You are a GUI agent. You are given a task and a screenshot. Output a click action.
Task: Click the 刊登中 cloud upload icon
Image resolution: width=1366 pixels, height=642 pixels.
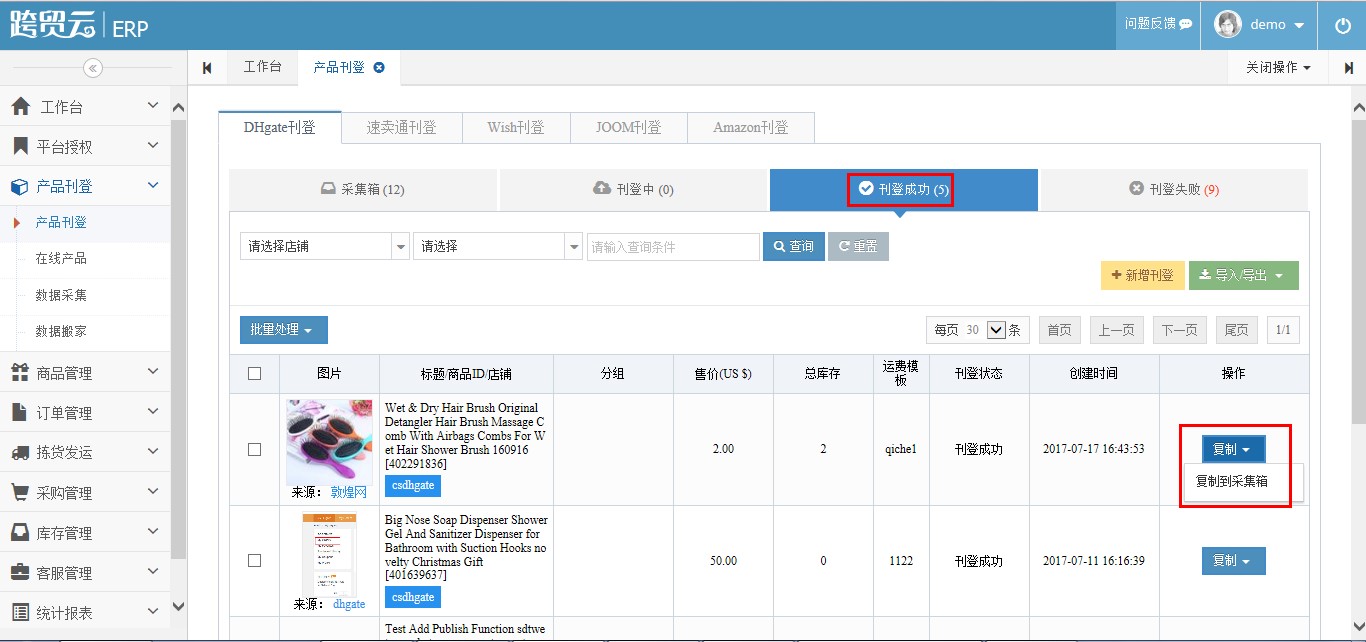click(602, 189)
